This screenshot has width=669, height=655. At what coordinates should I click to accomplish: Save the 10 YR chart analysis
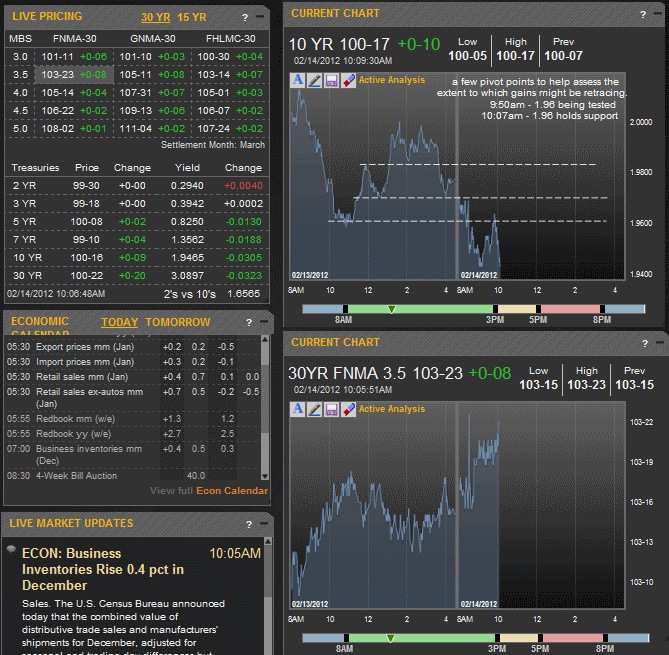click(x=331, y=81)
